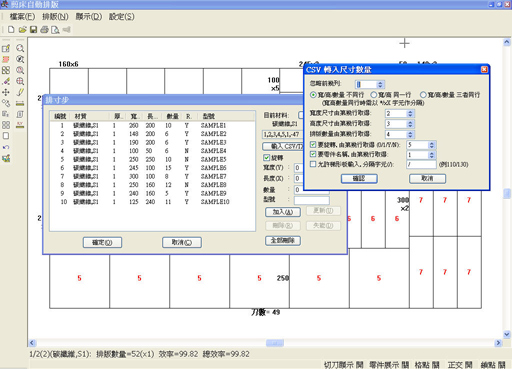Viewport: 512px width, 369px height.
Task: Click the New file icon in toolbar
Action: 11,30
